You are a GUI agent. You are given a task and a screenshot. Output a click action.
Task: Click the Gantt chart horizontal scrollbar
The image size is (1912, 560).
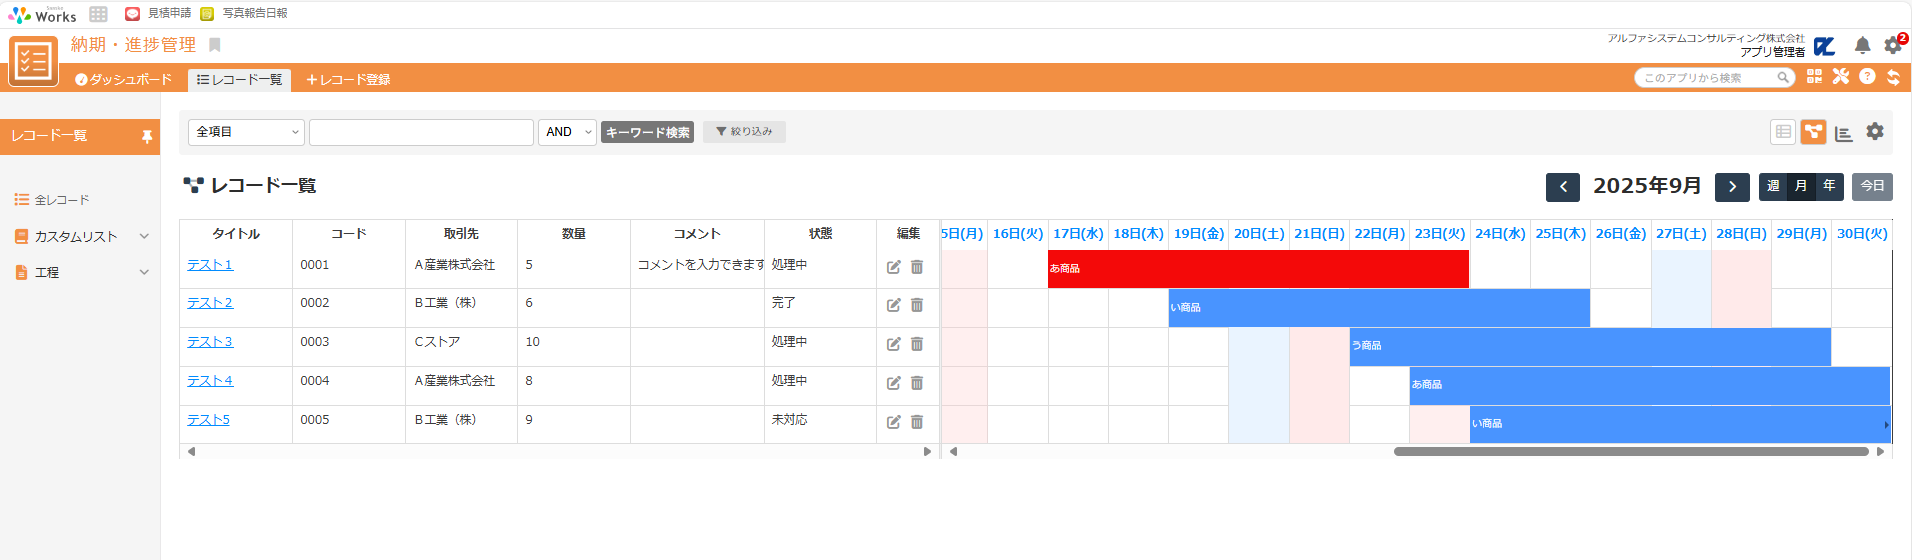[1630, 451]
